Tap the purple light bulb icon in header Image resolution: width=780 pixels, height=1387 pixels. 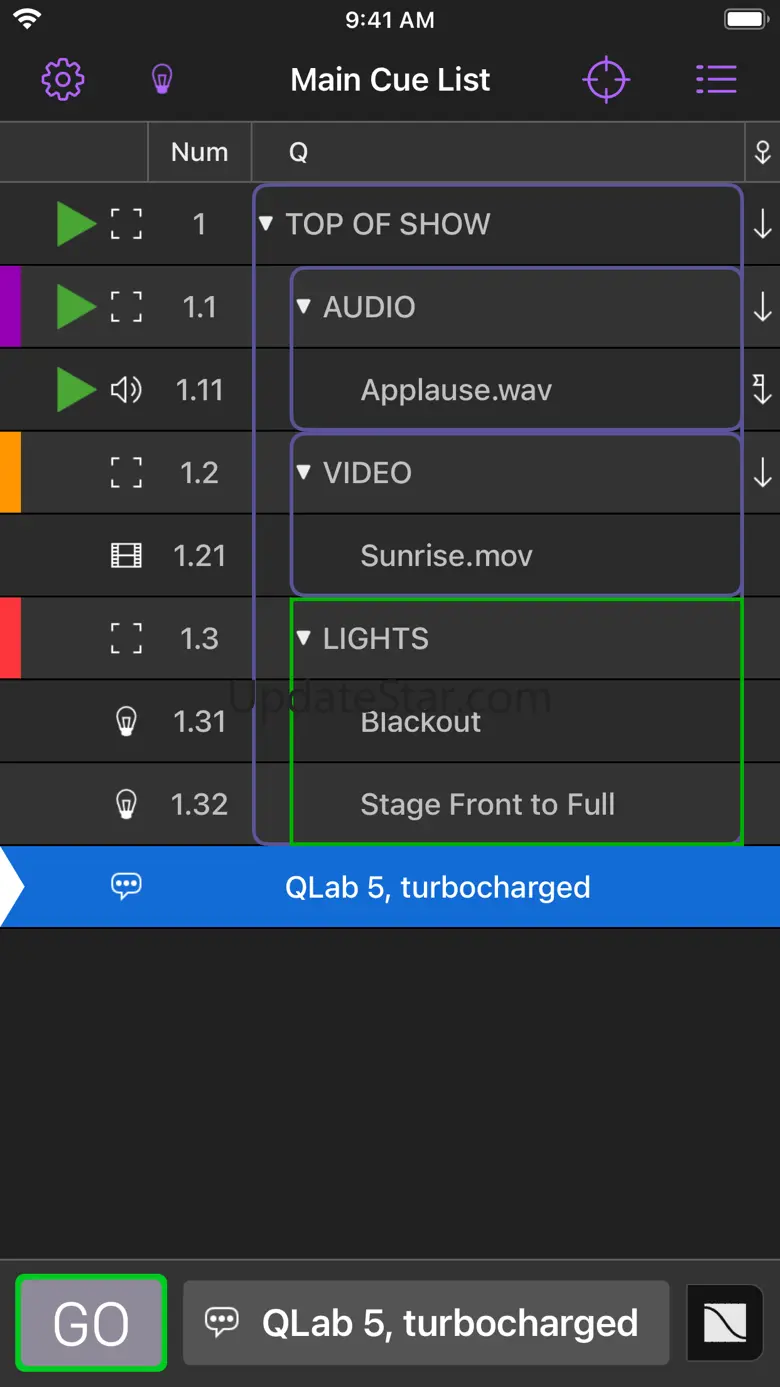pyautogui.click(x=162, y=79)
